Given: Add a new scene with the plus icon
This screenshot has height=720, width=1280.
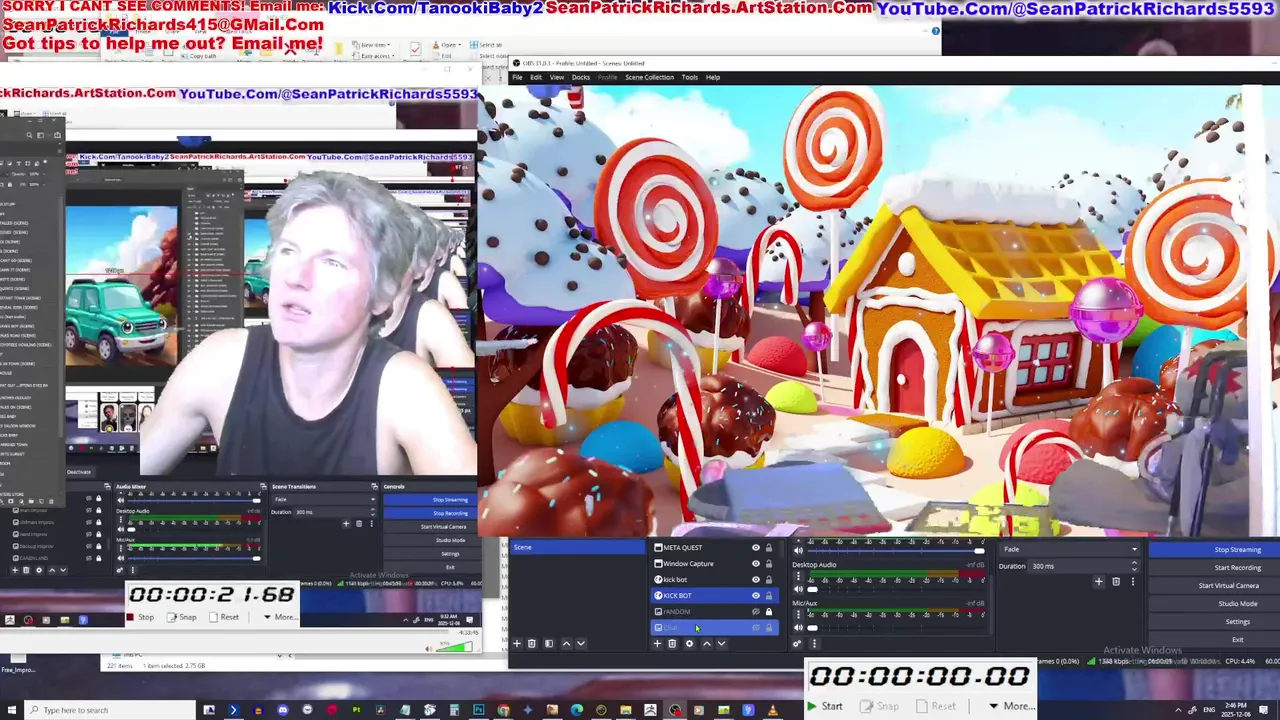Looking at the screenshot, I should 517,643.
